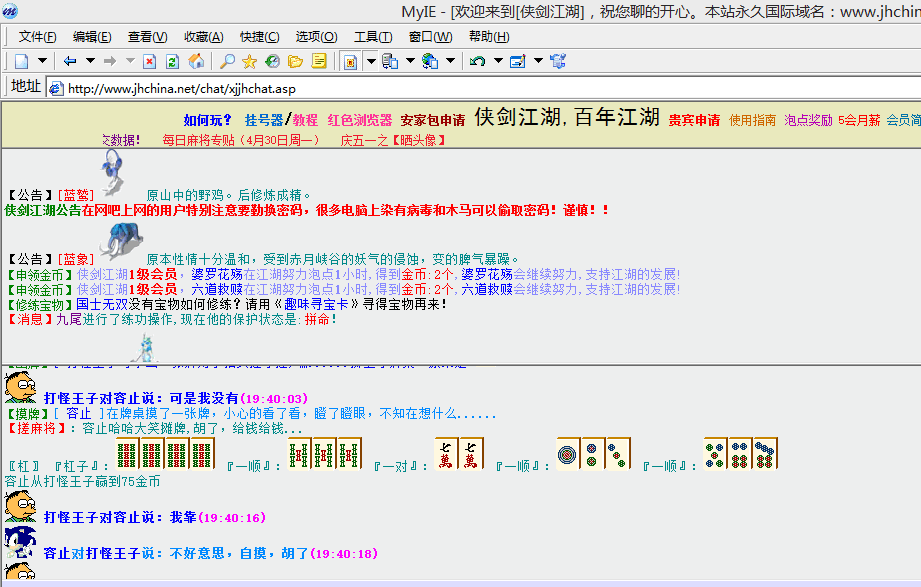921x587 pixels.
Task: Click player name 国士无双
Action: tap(102, 304)
